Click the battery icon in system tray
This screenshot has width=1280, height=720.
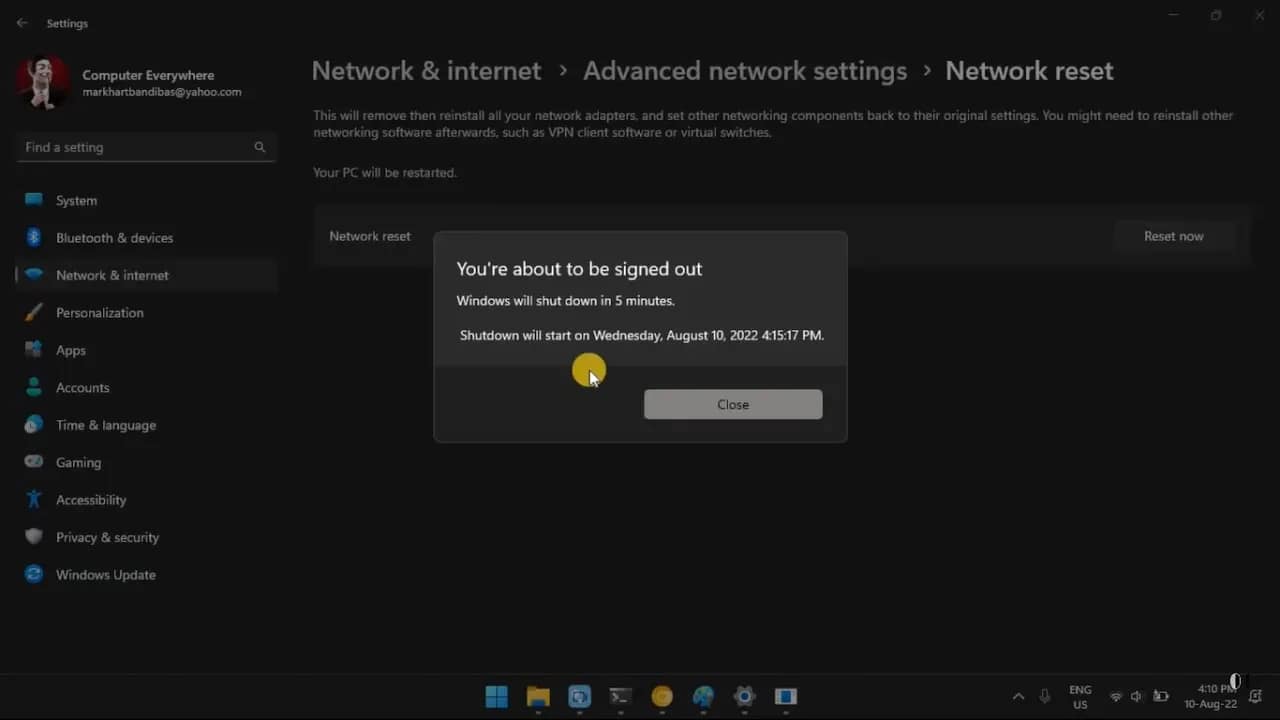pos(1160,697)
